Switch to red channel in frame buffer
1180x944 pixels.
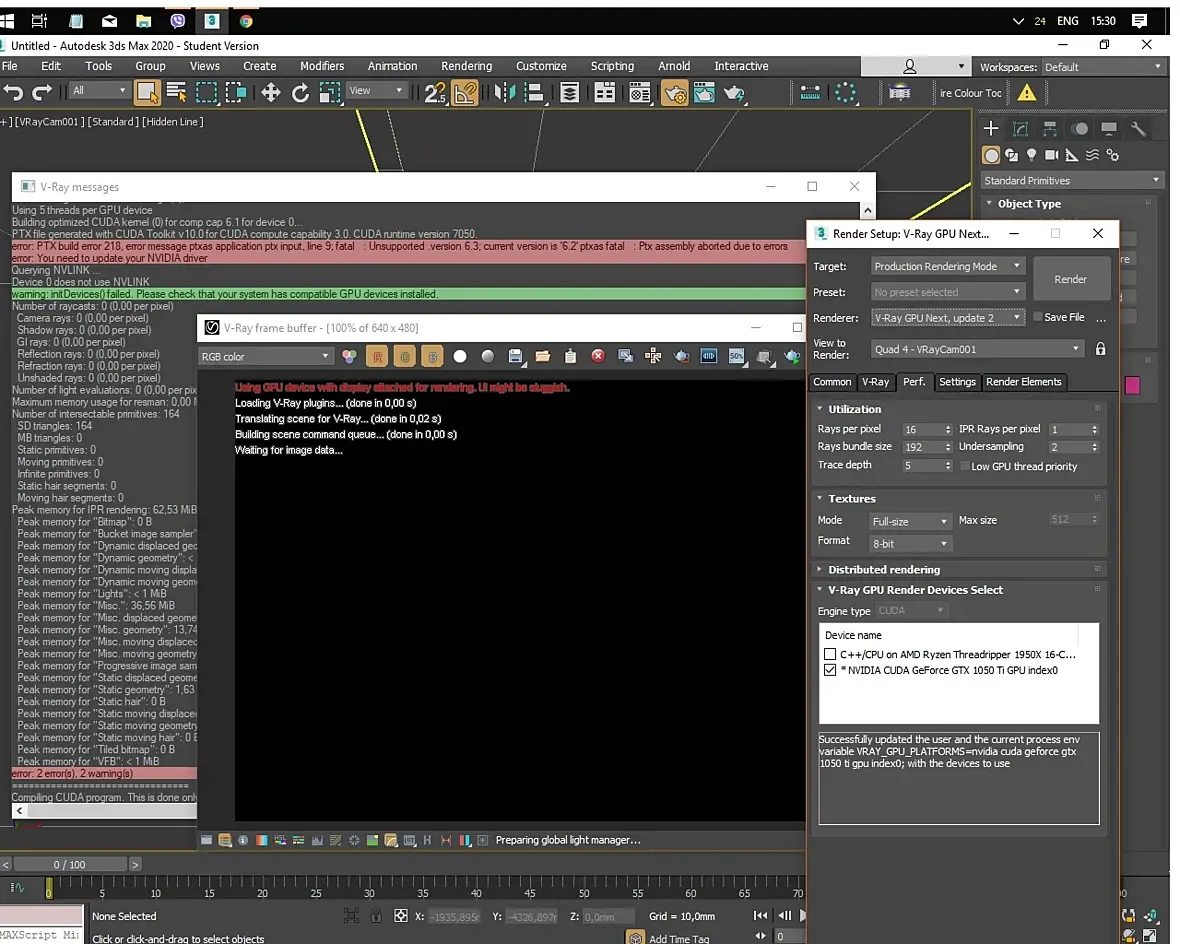(x=377, y=356)
